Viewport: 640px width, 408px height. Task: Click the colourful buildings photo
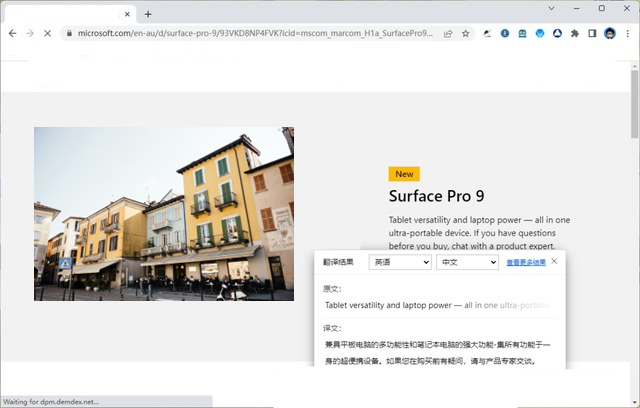(x=164, y=214)
